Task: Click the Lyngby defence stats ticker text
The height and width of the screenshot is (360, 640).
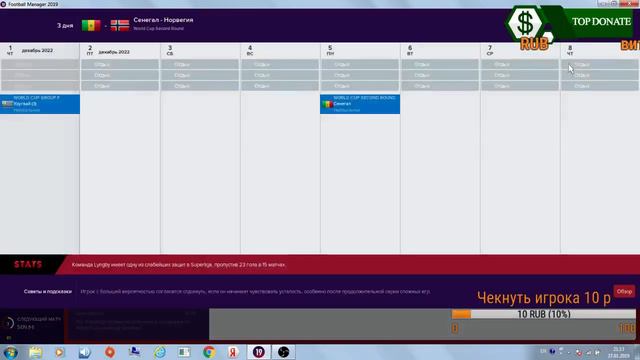Action: coord(178,265)
